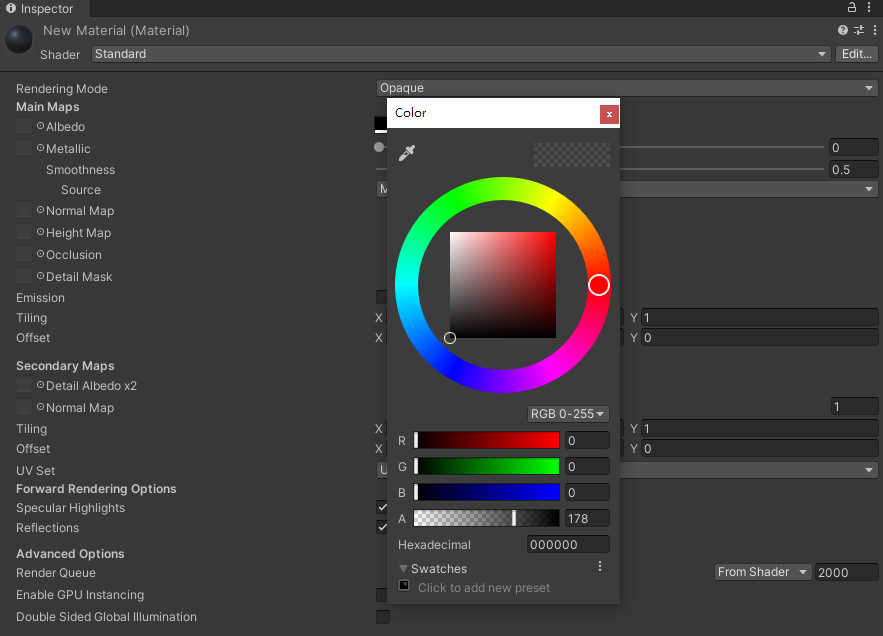The image size is (883, 636).
Task: Toggle the Specular Highlights checkbox
Action: tap(382, 507)
